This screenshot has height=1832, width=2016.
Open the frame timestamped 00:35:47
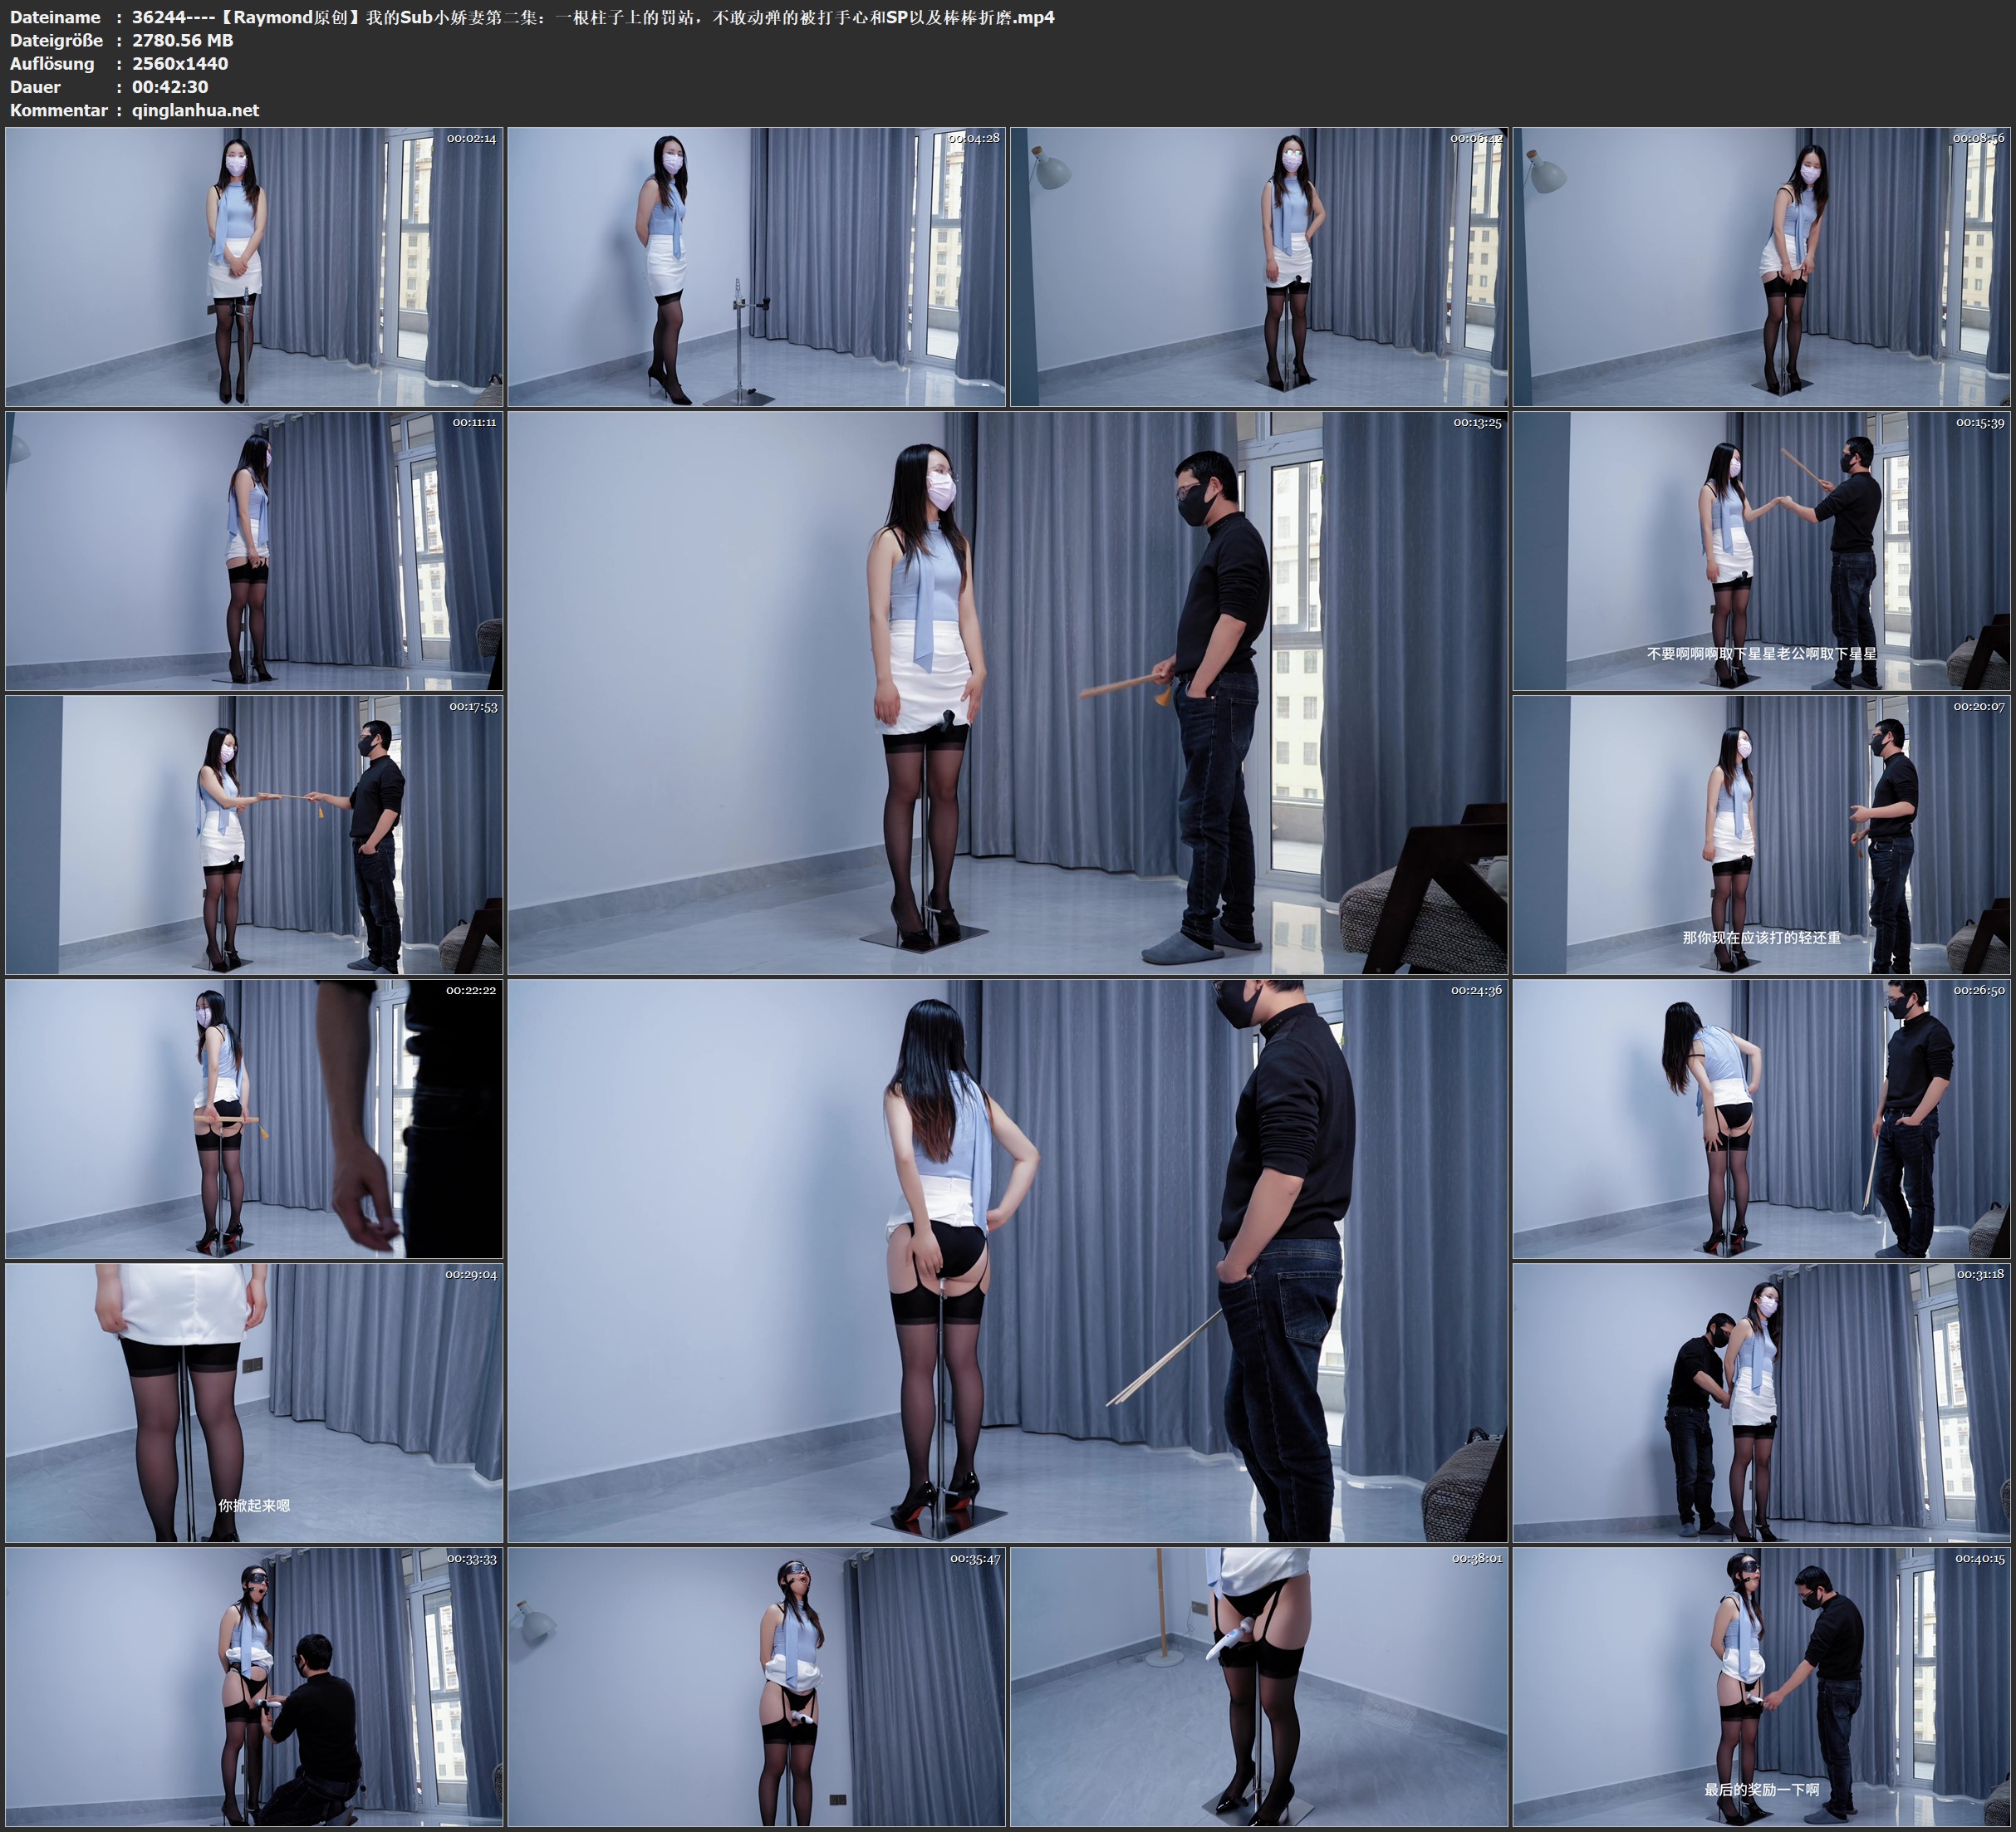point(756,1687)
